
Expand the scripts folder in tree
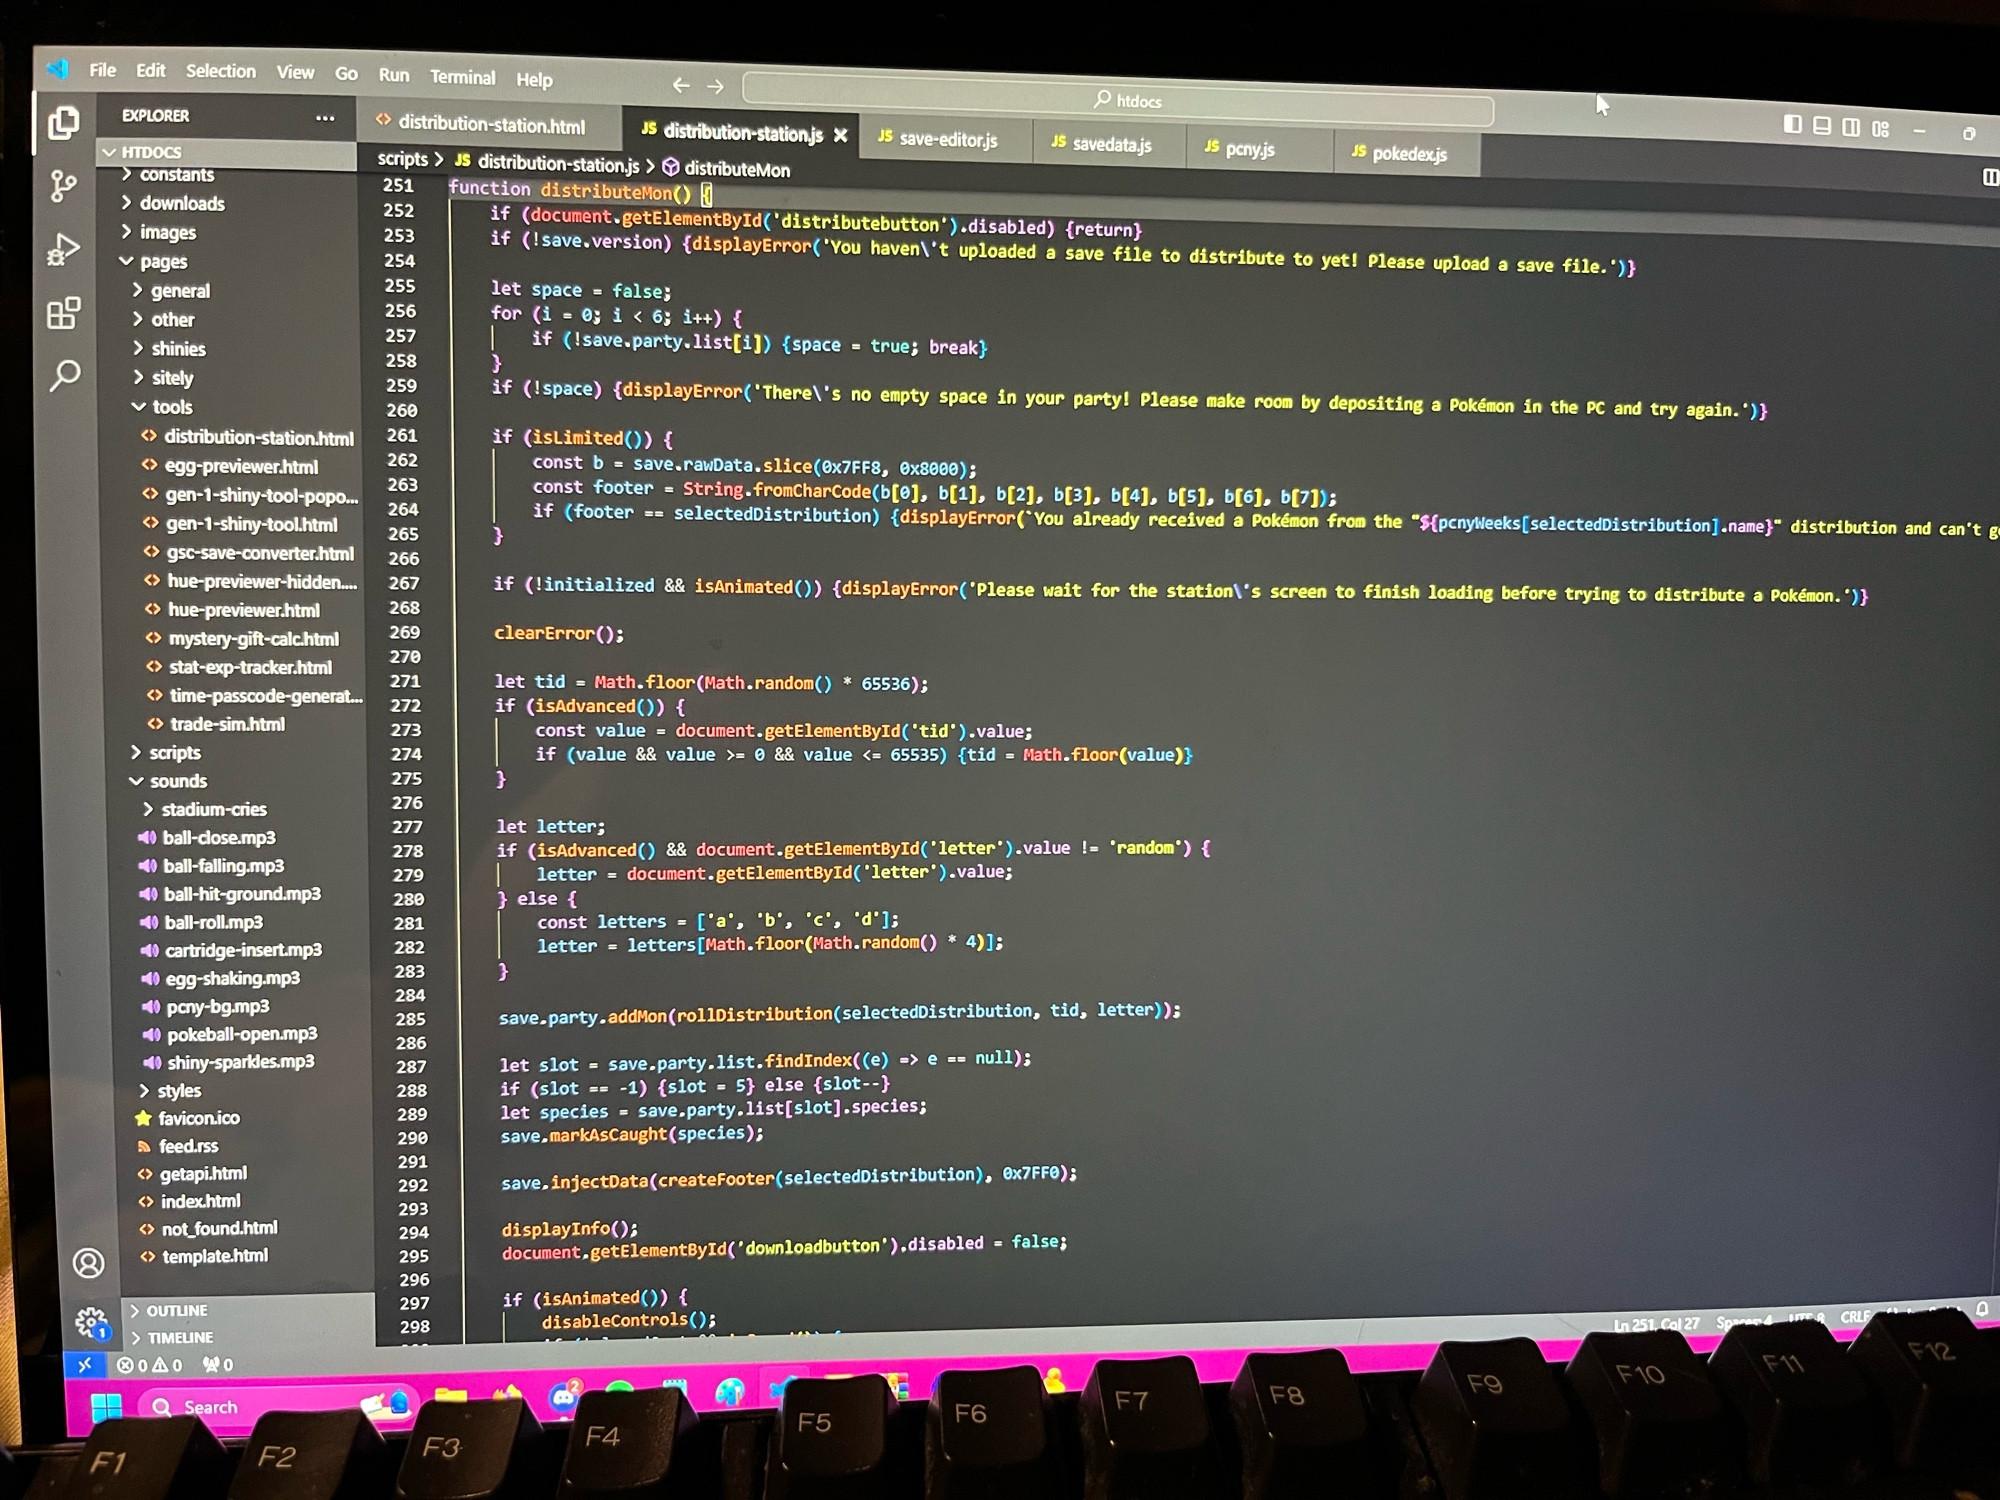tap(165, 753)
